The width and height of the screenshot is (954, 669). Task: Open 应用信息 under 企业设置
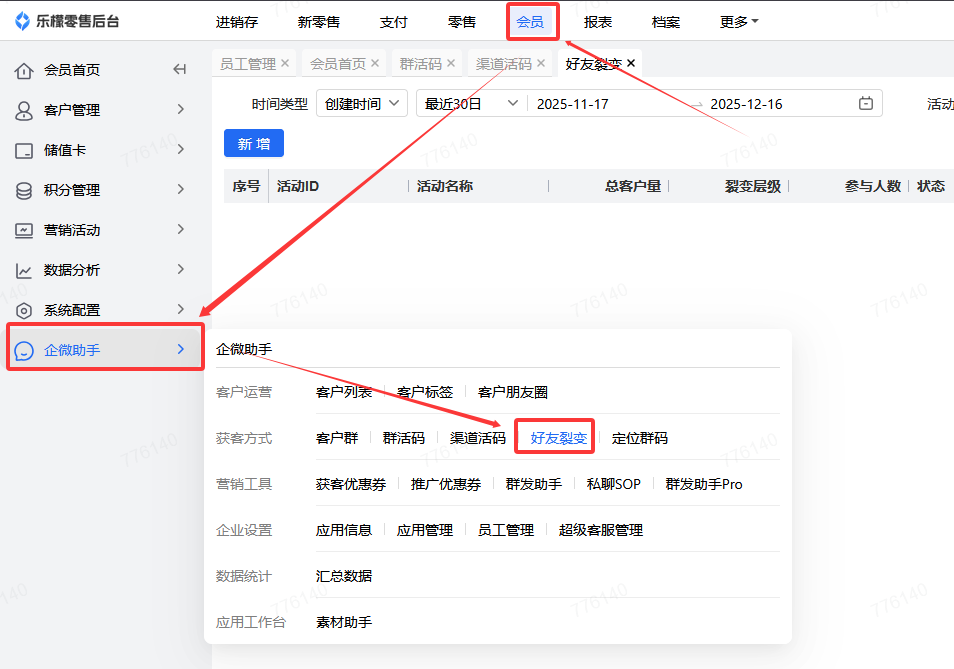coord(344,530)
